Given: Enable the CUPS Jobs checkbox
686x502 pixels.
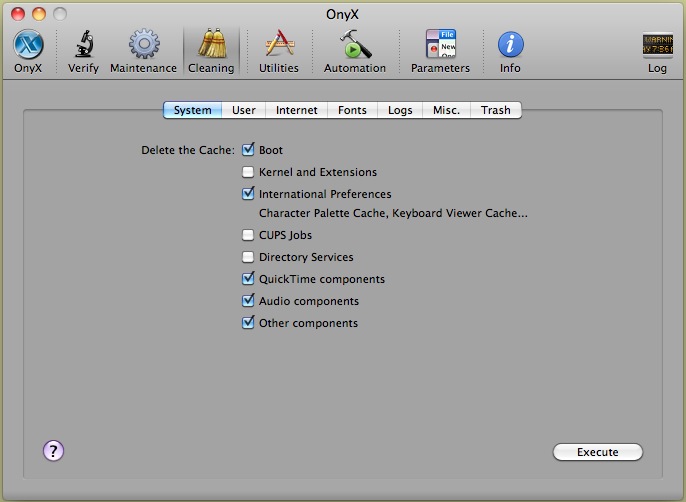Looking at the screenshot, I should coord(248,235).
